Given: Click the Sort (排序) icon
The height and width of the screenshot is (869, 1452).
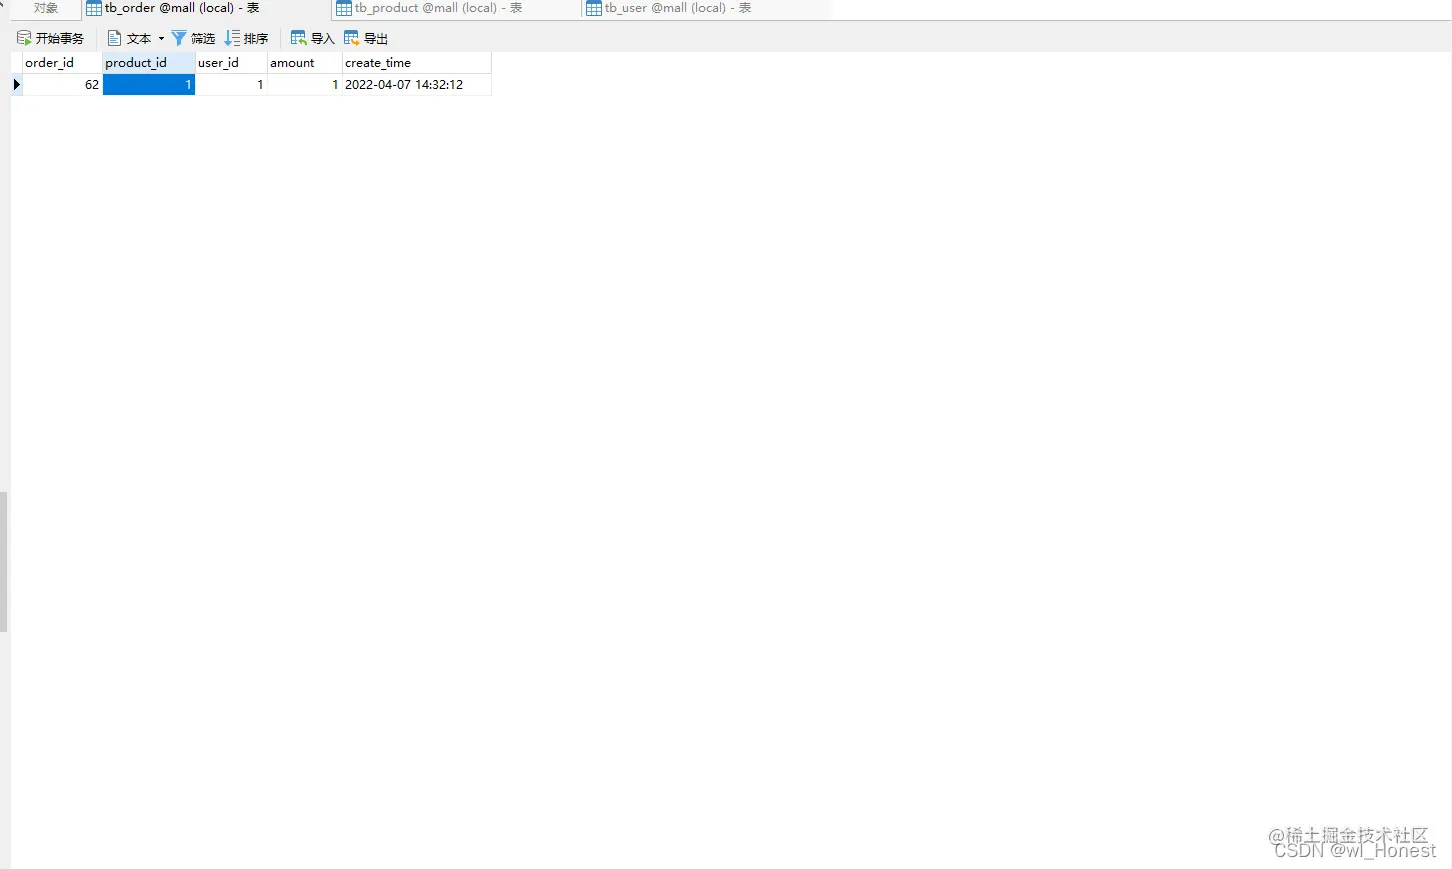Looking at the screenshot, I should (x=232, y=38).
